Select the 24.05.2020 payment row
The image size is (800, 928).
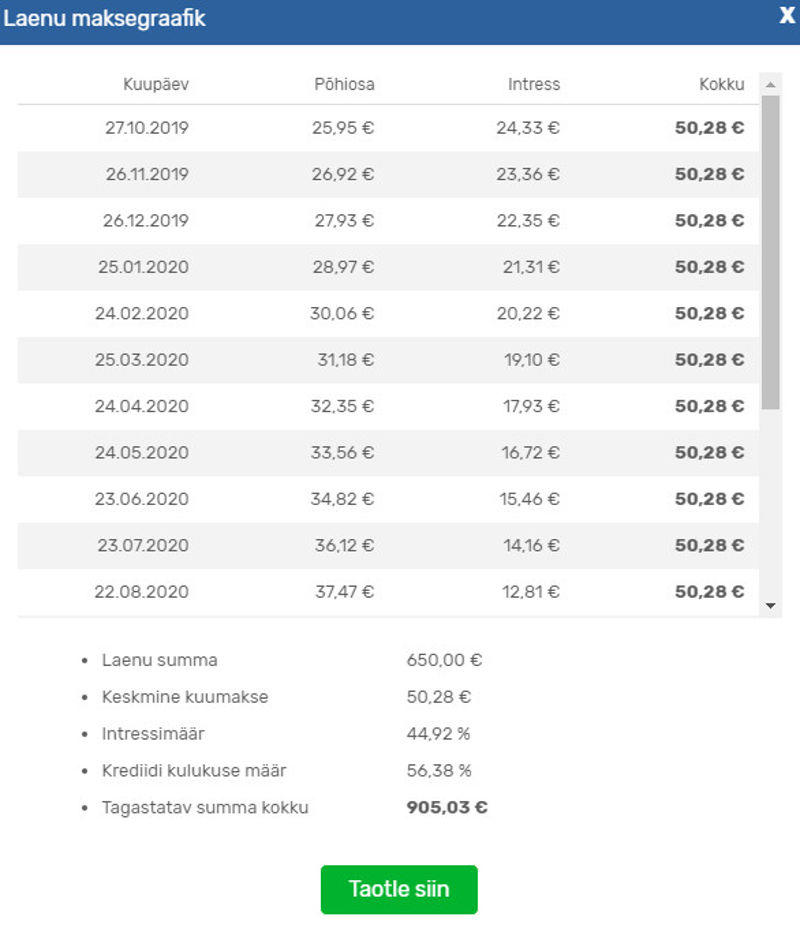coord(388,453)
